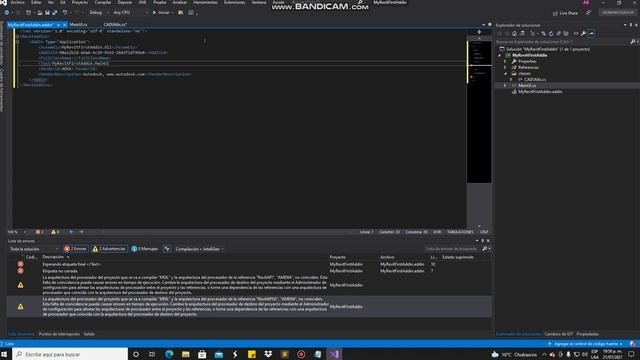Open the Extensiones menu
Viewport: 640px width, 360px height.
[234, 2]
